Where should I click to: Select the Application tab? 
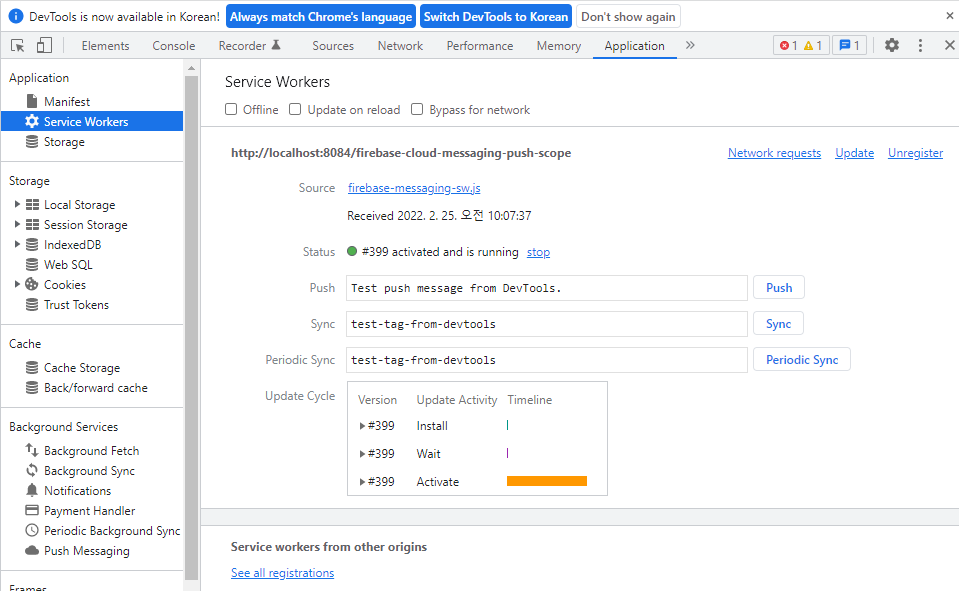[634, 46]
